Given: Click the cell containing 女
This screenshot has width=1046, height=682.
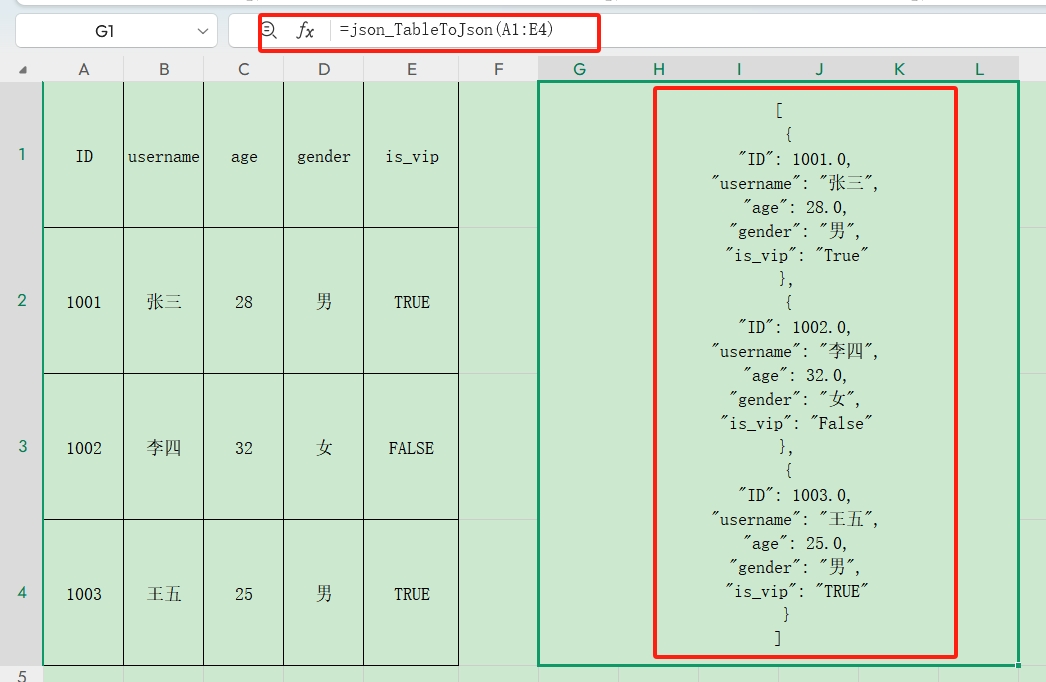Looking at the screenshot, I should pos(324,447).
